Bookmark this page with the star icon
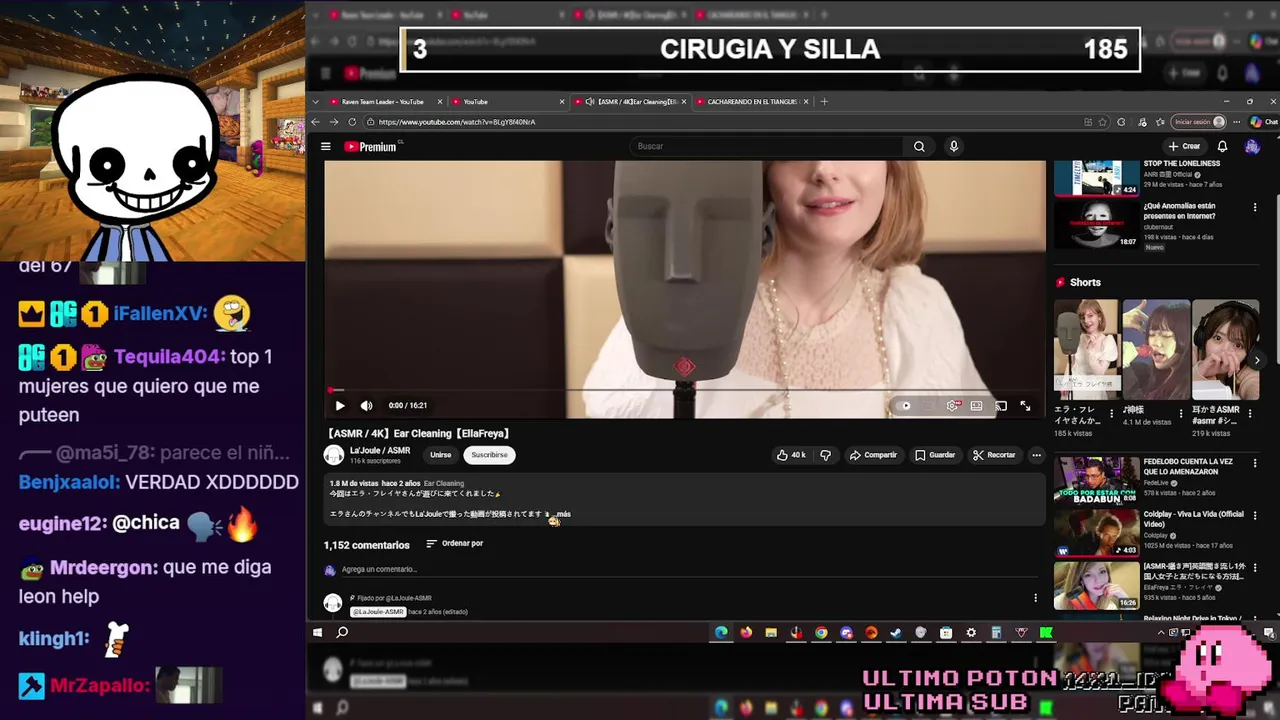1280x720 pixels. [x=1103, y=122]
